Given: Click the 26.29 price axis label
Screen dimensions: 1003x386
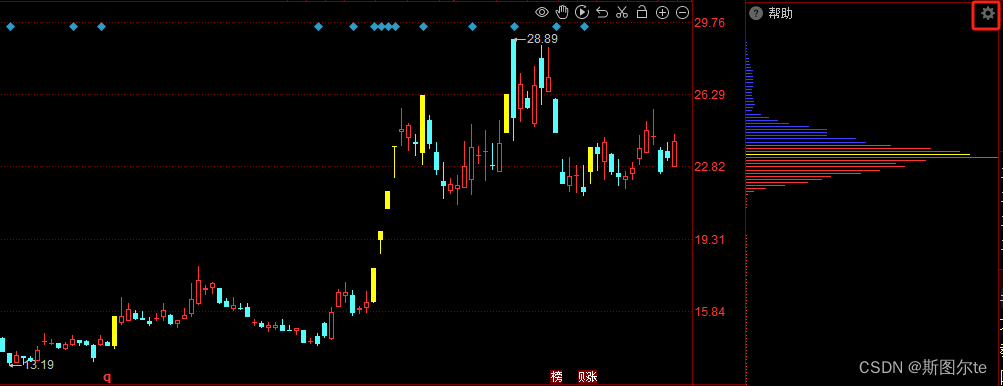Looking at the screenshot, I should 709,95.
